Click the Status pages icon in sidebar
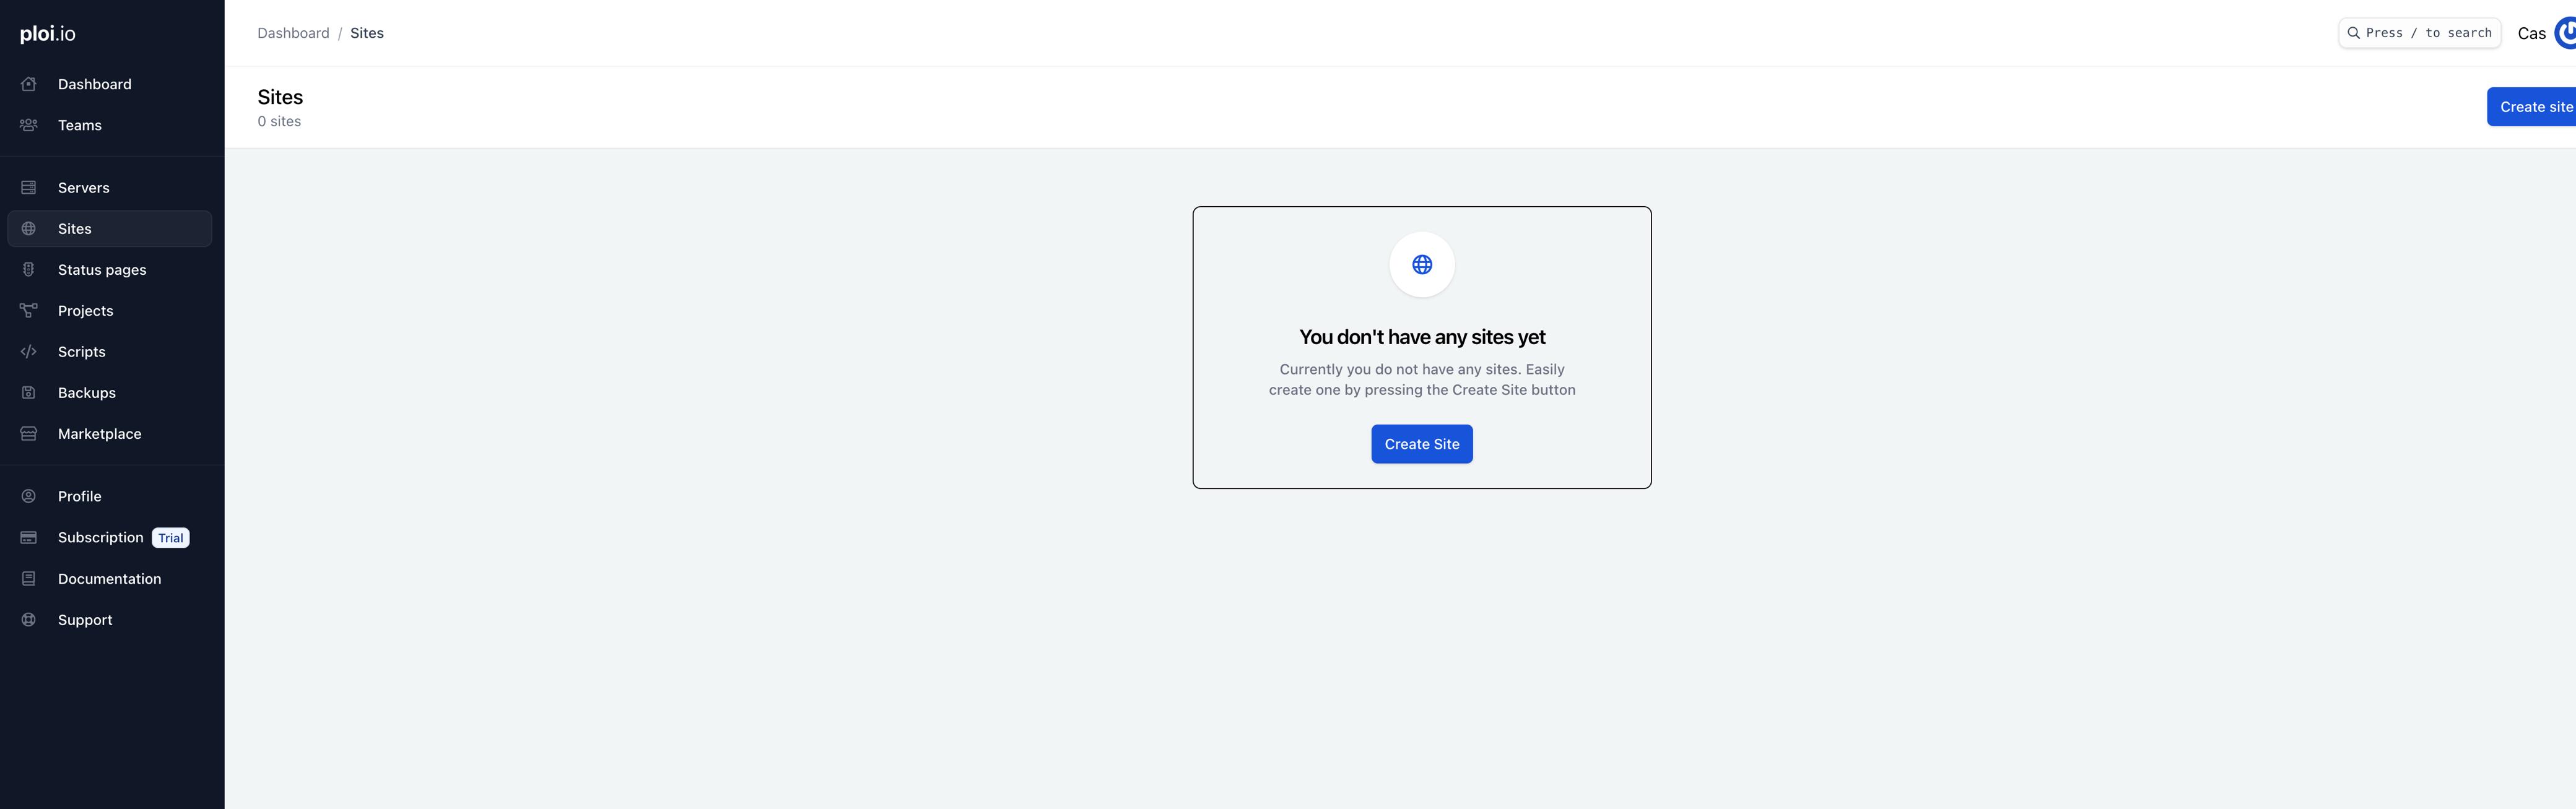The height and width of the screenshot is (809, 2576). click(29, 270)
